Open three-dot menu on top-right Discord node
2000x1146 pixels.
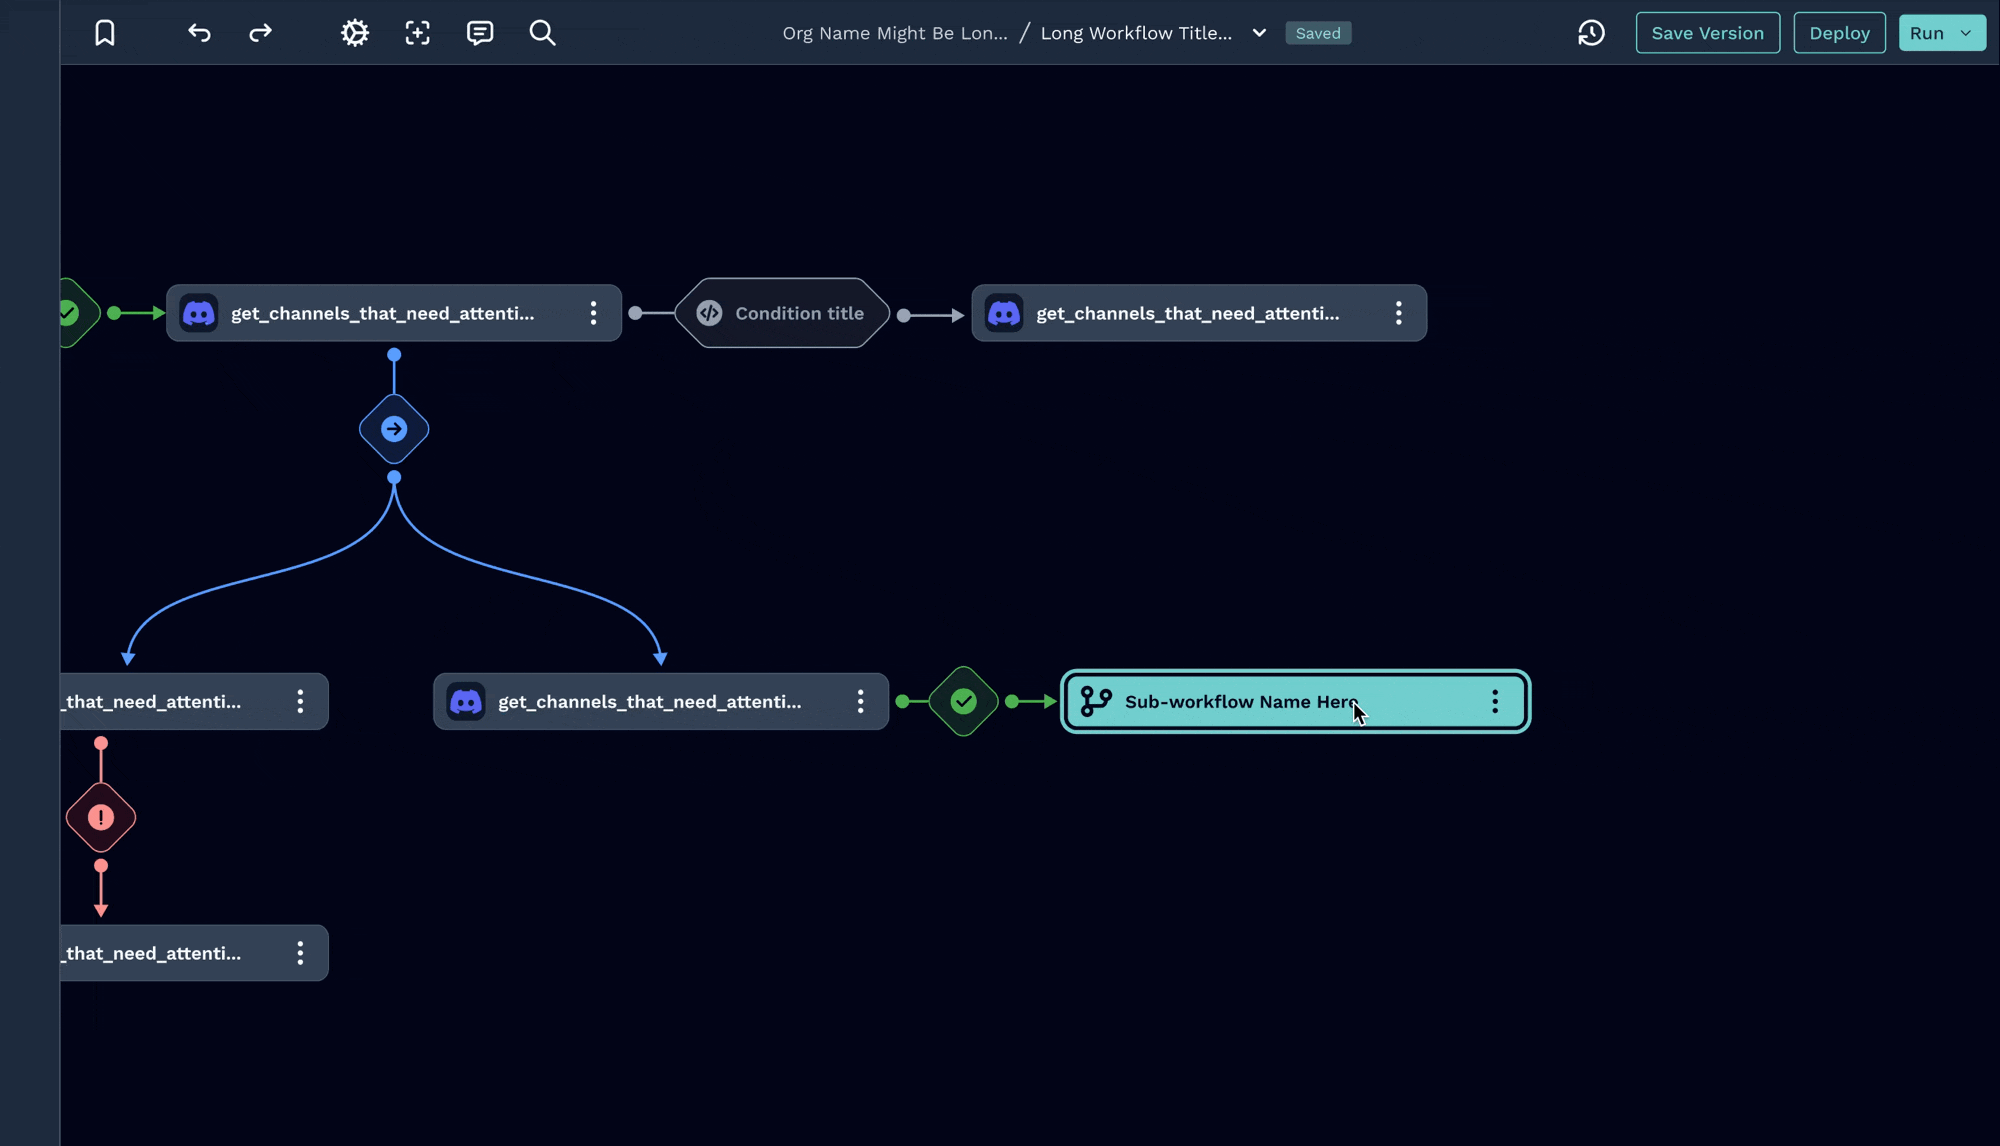click(1399, 313)
